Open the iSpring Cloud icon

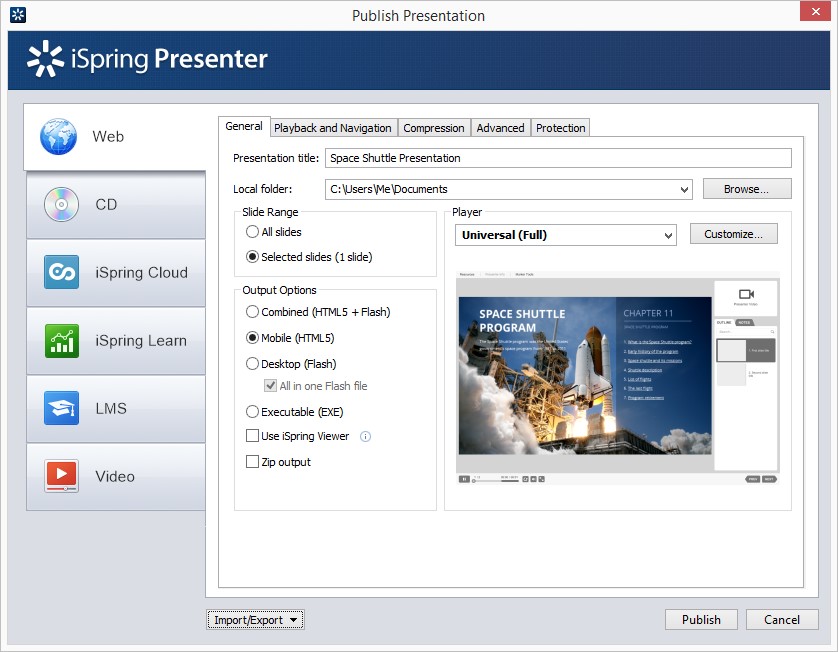click(x=61, y=272)
